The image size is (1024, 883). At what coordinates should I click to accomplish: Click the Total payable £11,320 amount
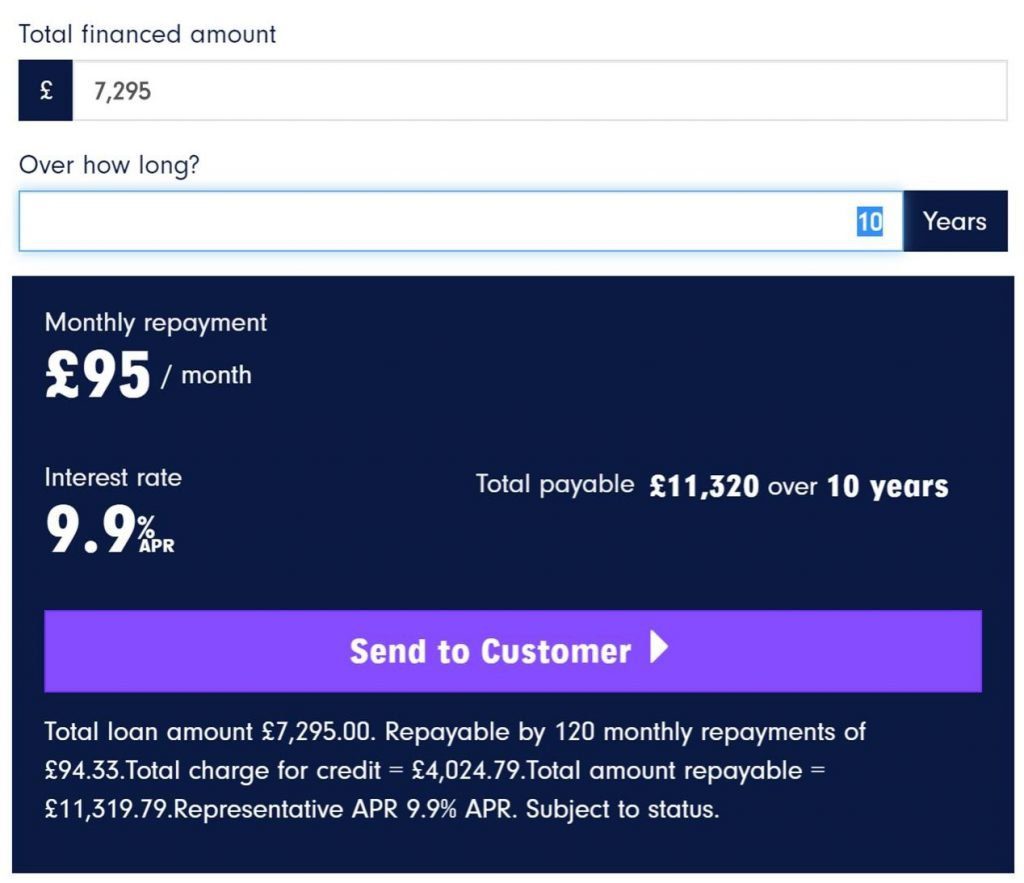coord(704,486)
